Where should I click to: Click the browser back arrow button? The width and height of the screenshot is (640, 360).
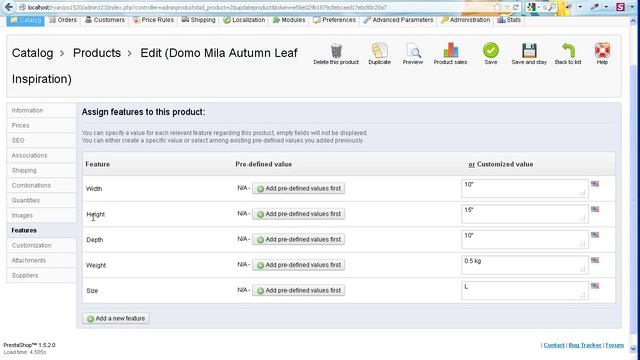coord(8,7)
